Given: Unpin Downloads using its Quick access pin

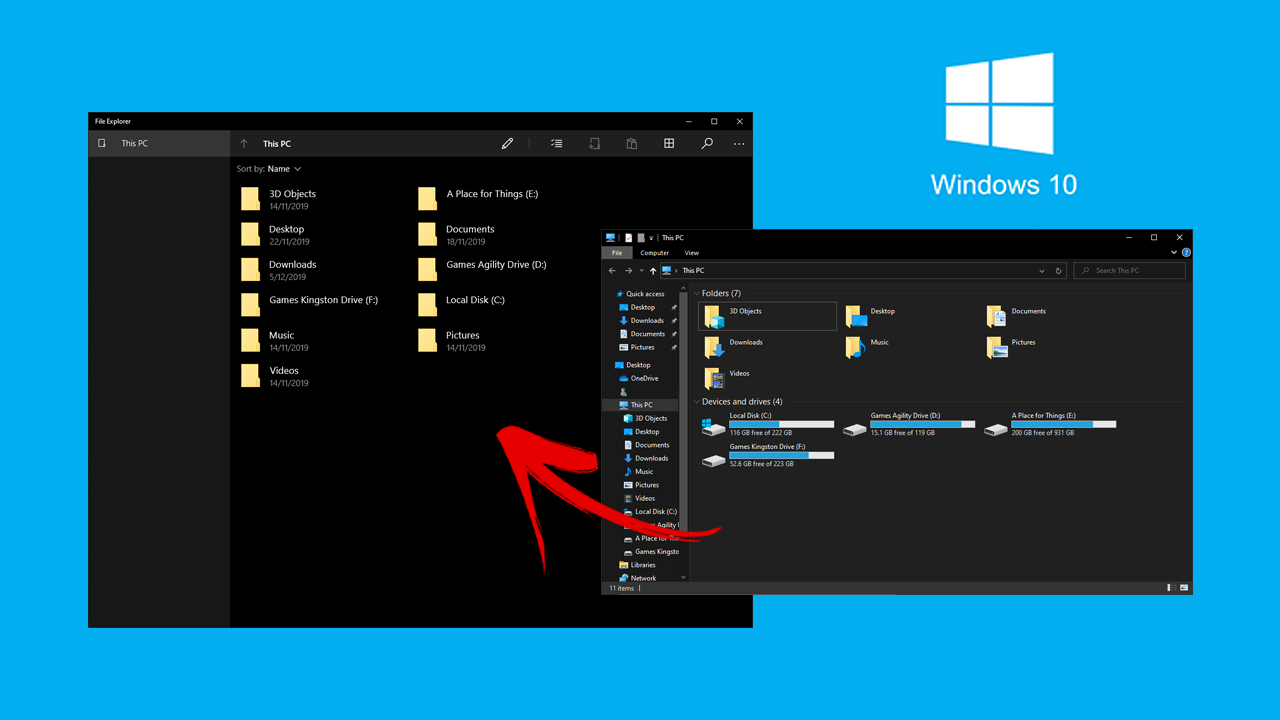Looking at the screenshot, I should point(674,321).
